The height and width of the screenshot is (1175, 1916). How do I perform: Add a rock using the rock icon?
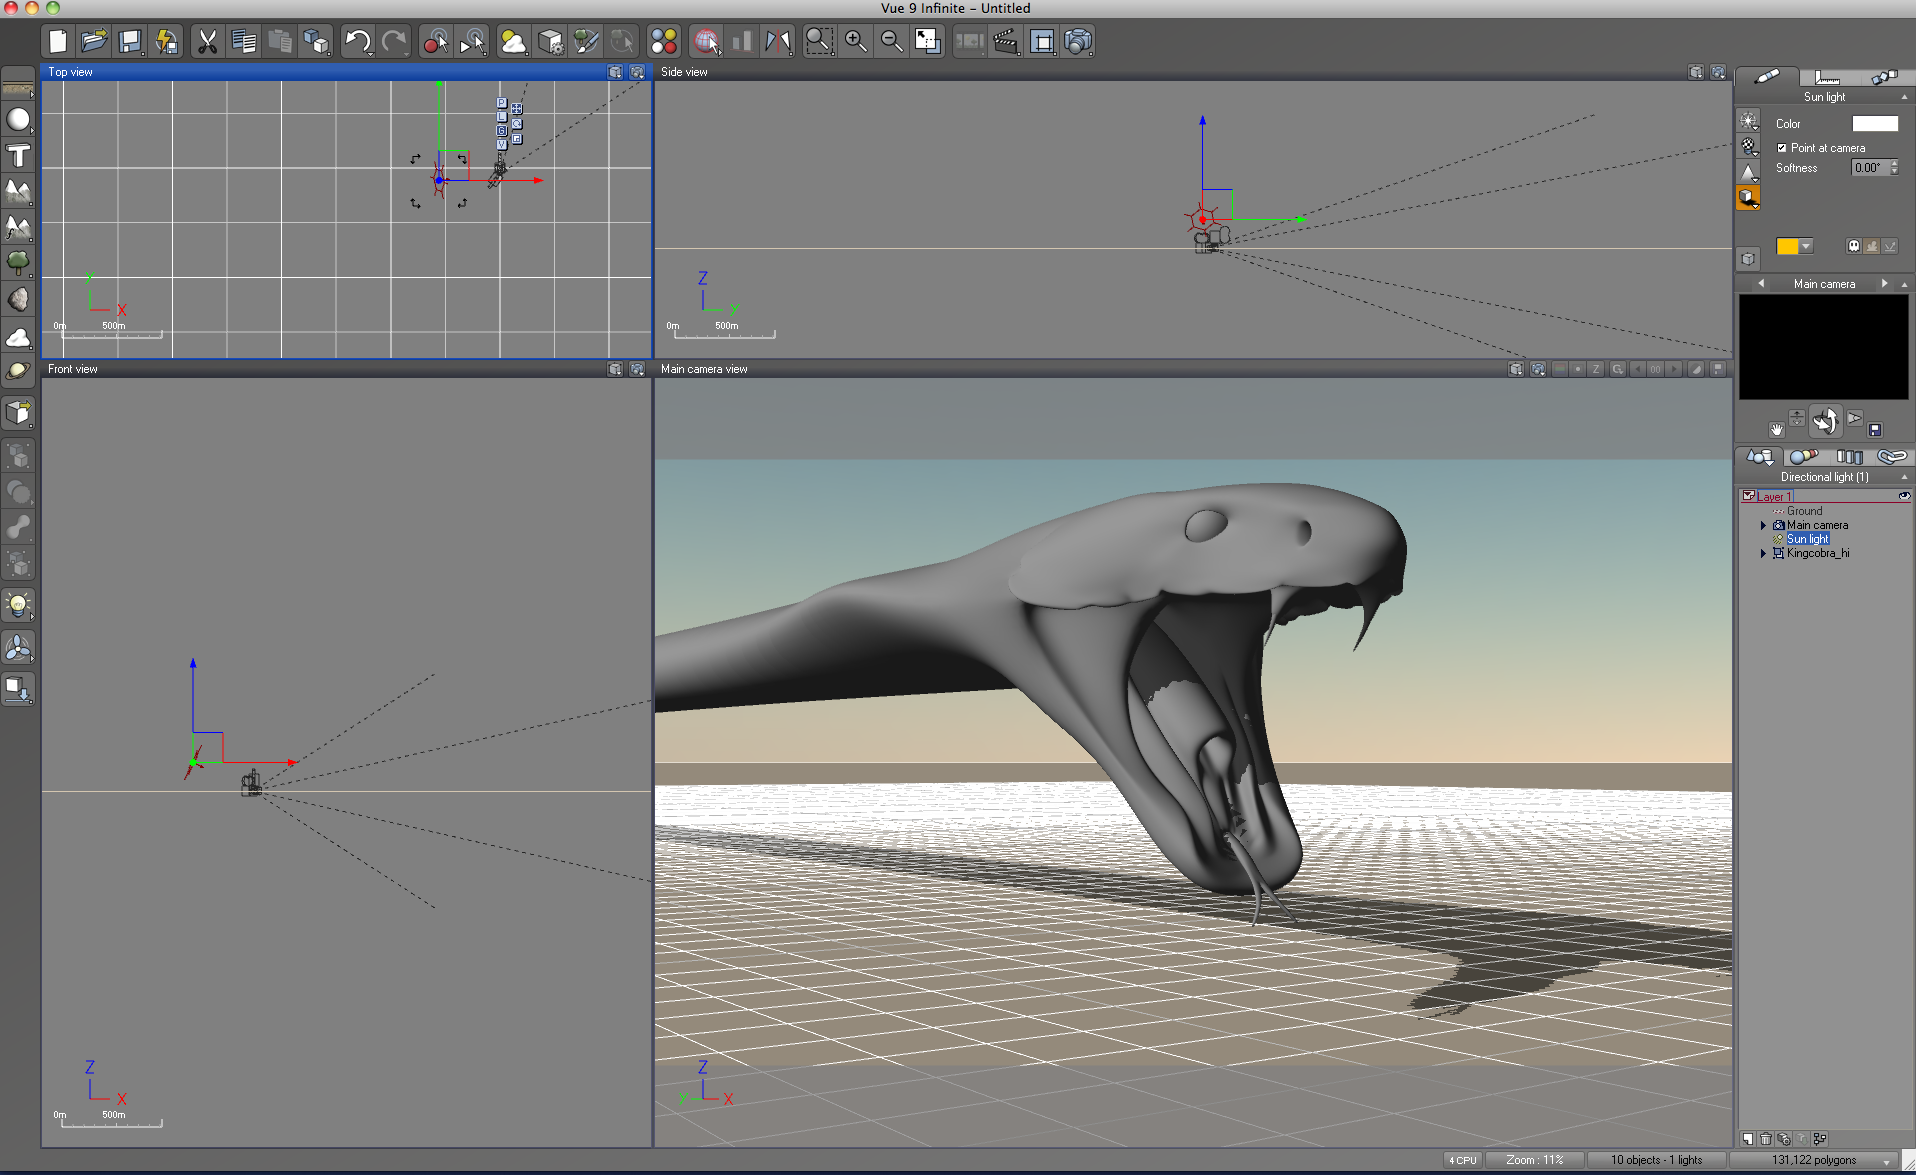18,300
